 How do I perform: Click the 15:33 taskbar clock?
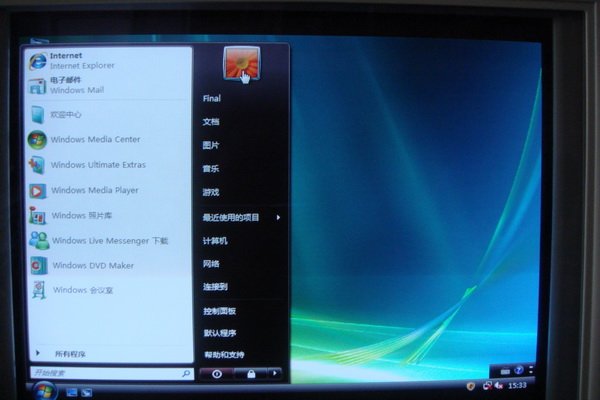coord(517,385)
